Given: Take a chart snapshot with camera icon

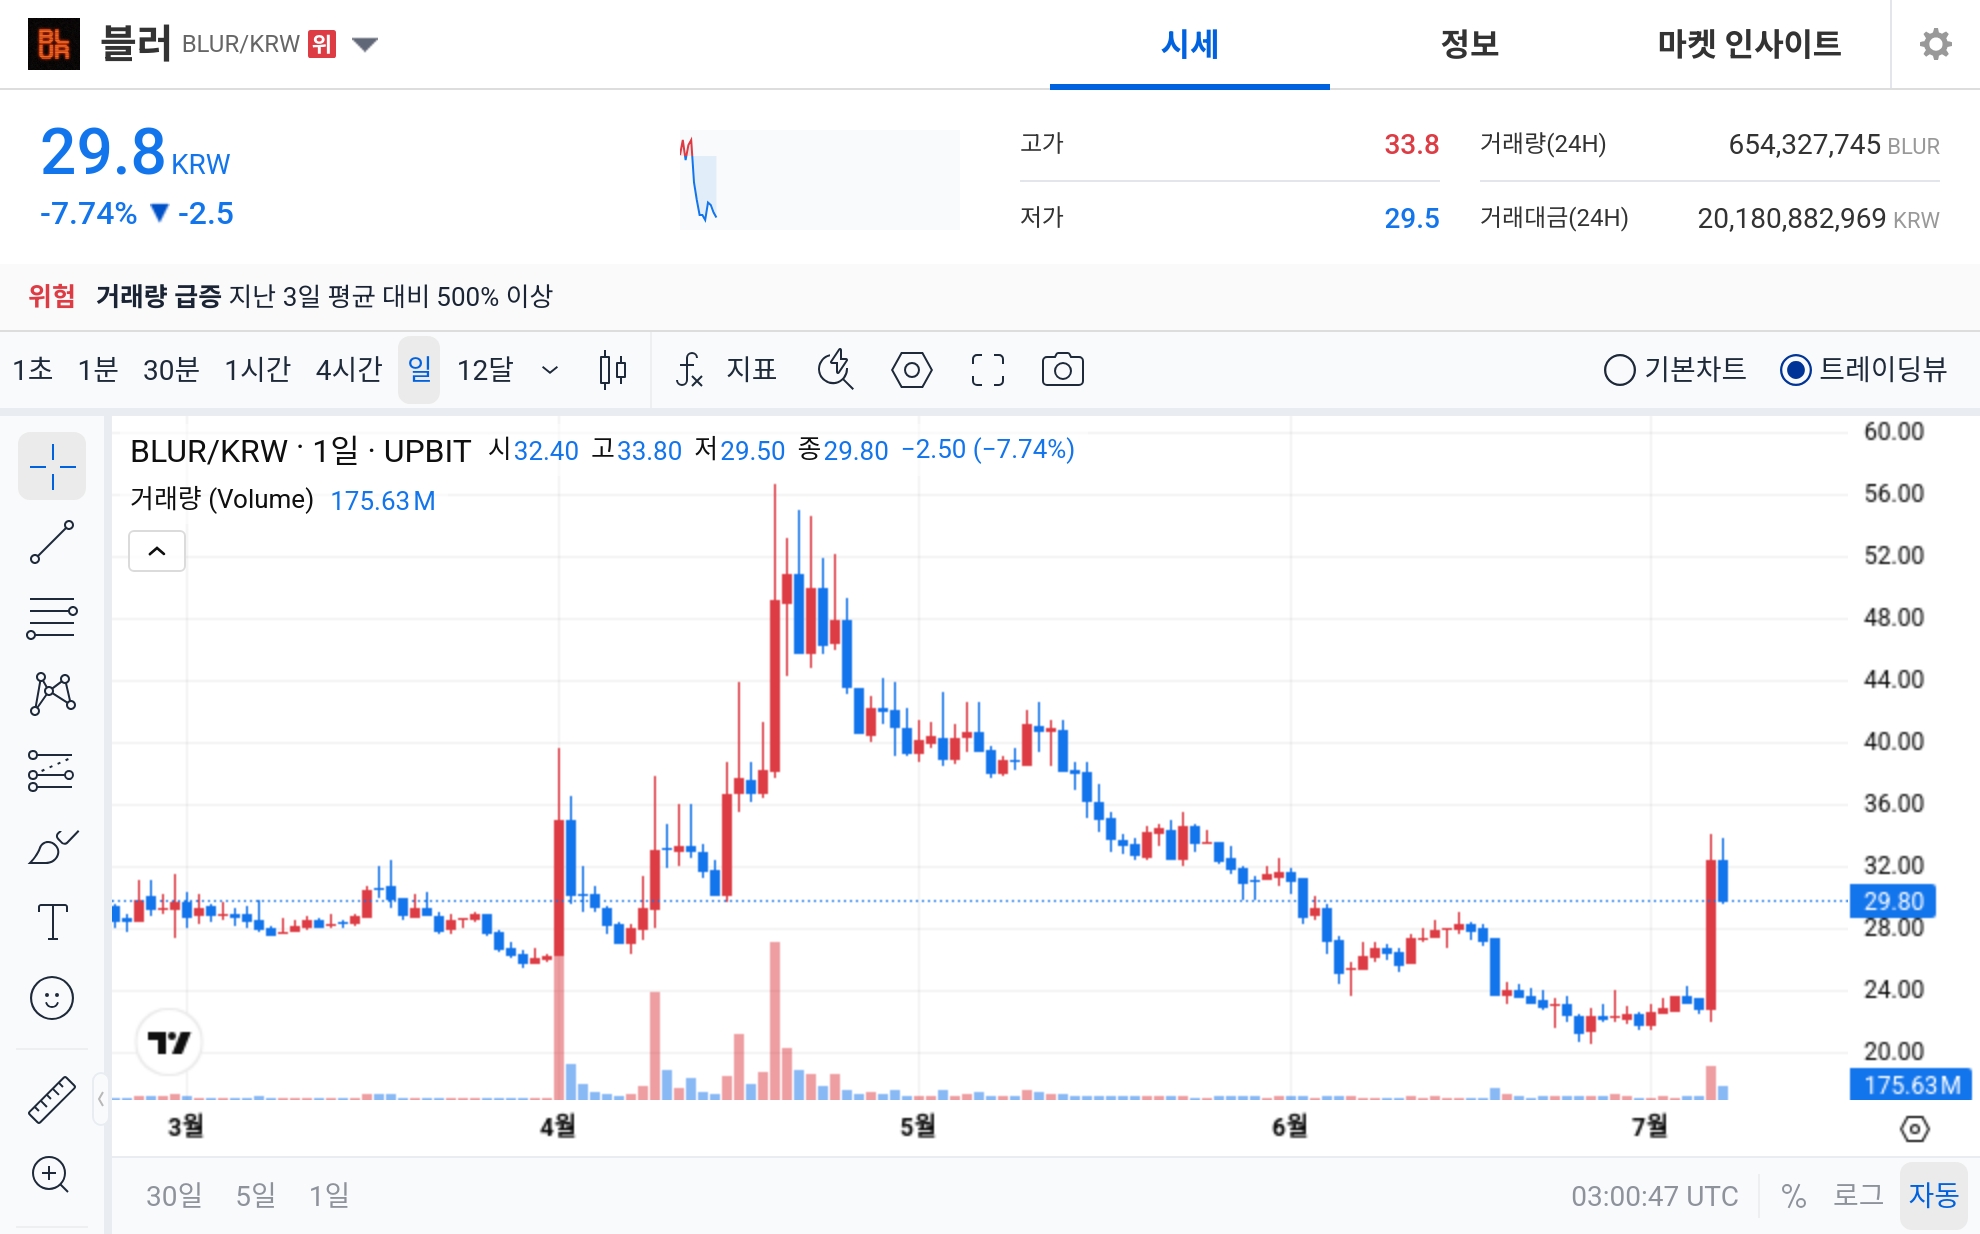Looking at the screenshot, I should point(1062,370).
